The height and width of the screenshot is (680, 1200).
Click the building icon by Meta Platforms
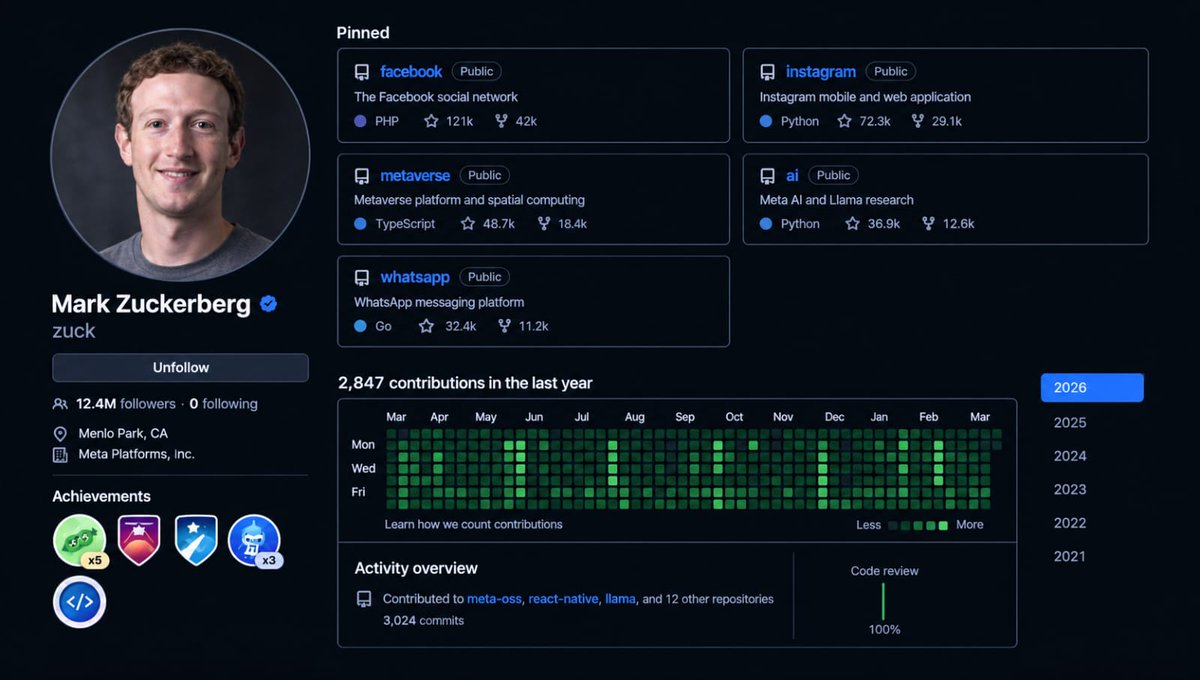[x=60, y=455]
